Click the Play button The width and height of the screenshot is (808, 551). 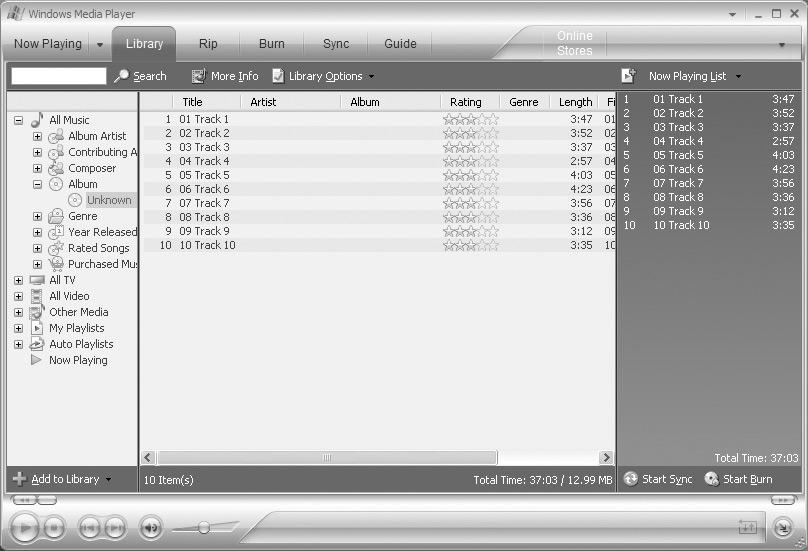(25, 528)
